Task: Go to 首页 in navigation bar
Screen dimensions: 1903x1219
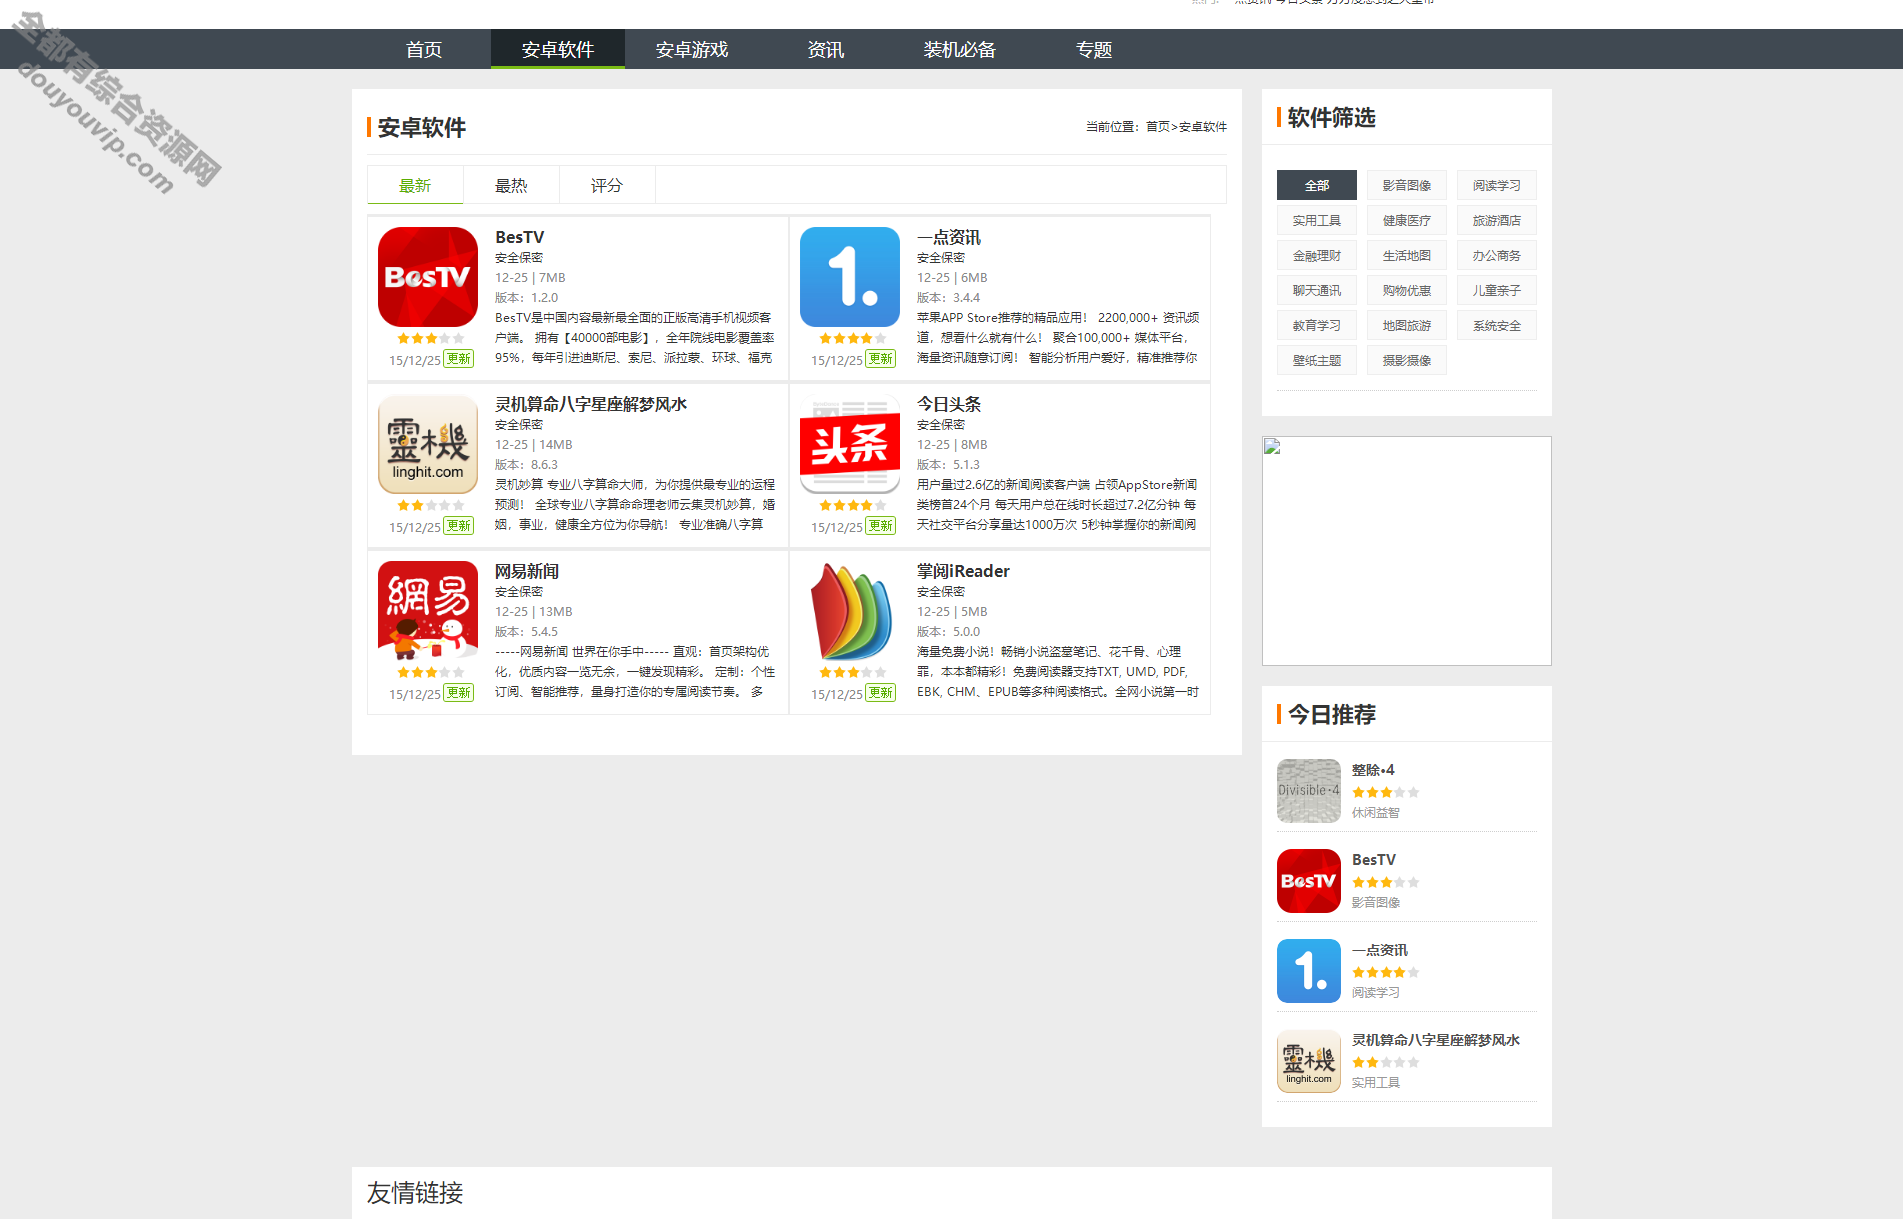Action: pos(424,49)
